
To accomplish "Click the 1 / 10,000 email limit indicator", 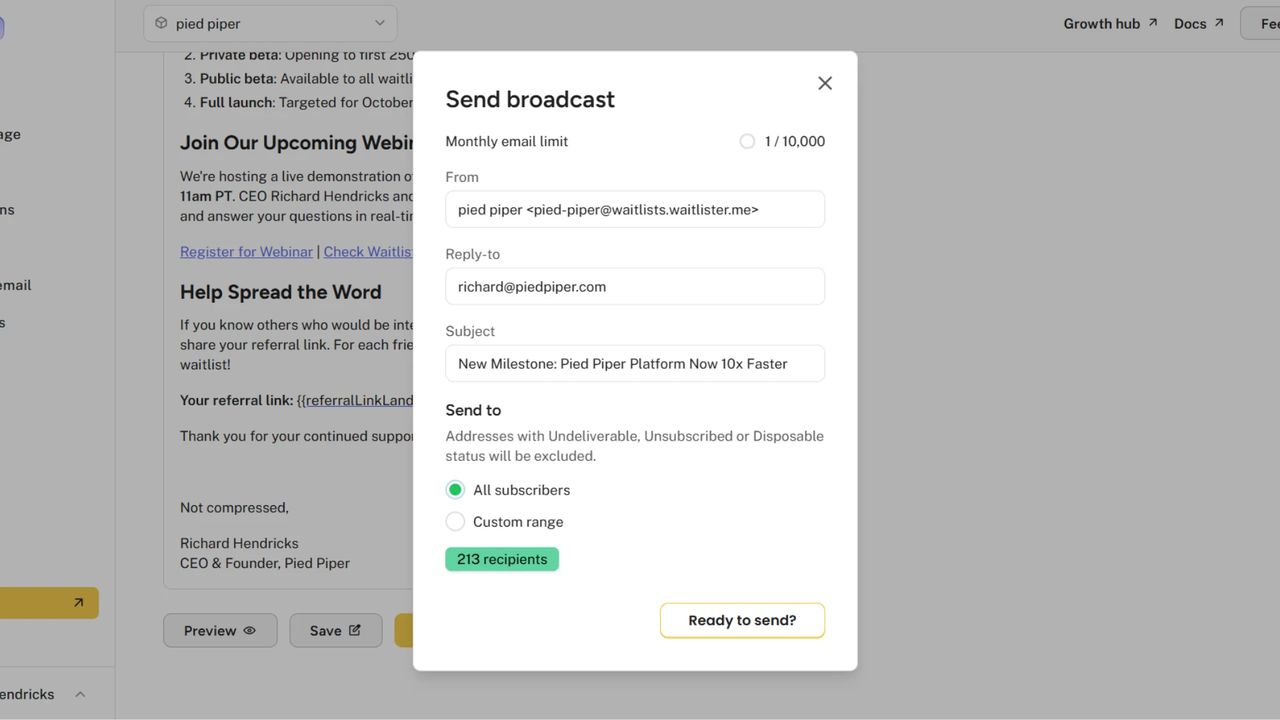I will [796, 141].
